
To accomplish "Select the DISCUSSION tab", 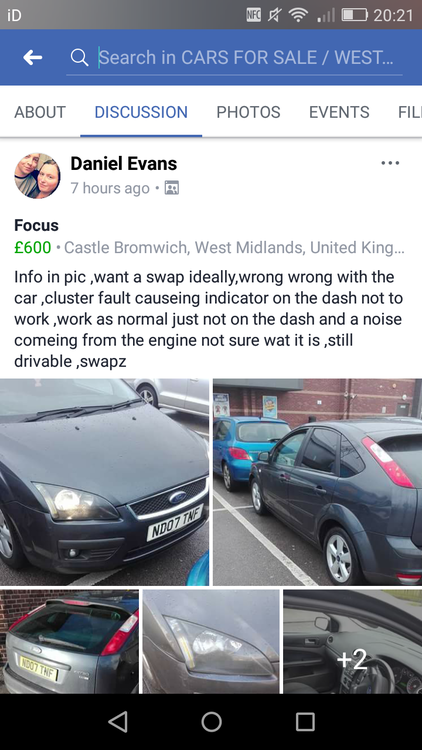I will (141, 112).
